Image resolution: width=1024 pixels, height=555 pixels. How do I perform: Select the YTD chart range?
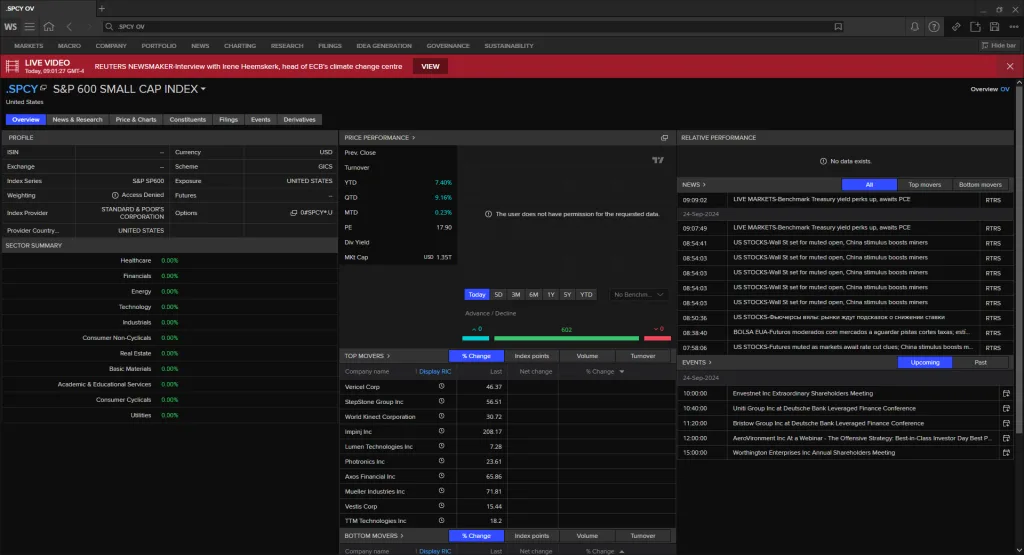[x=586, y=294]
